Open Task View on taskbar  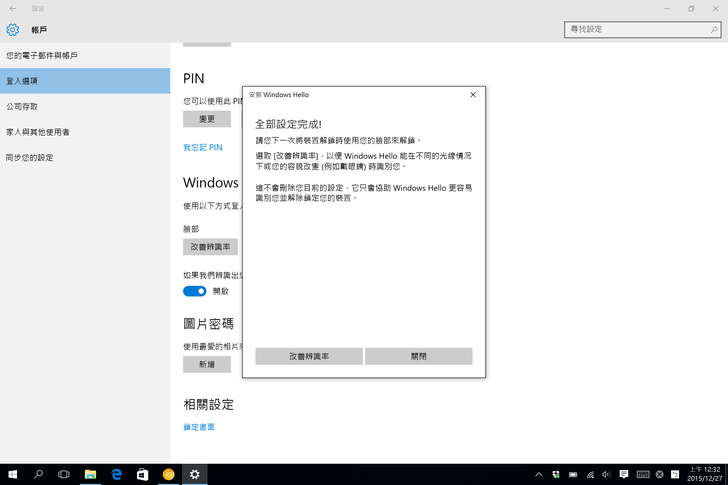pos(64,474)
